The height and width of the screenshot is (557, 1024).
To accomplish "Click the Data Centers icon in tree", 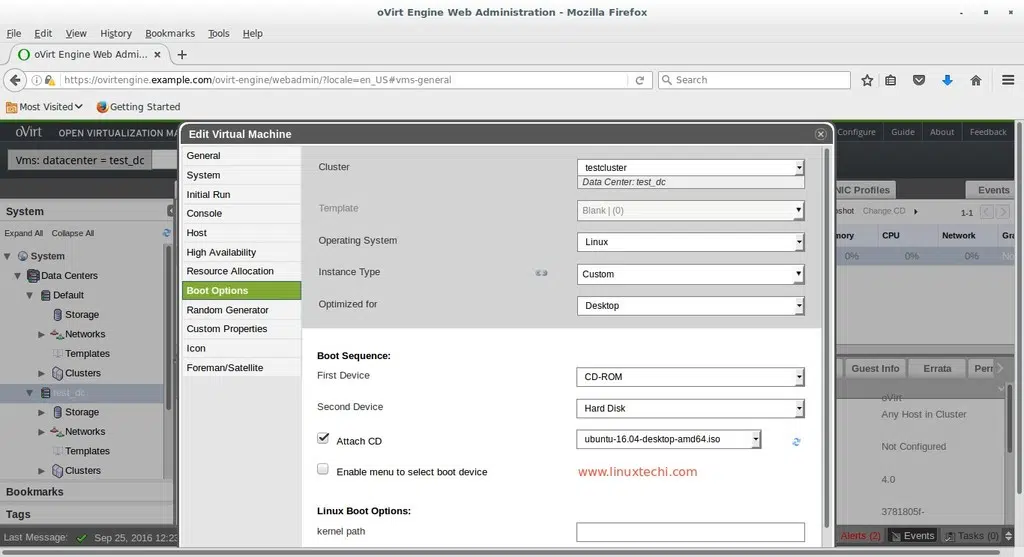I will (33, 276).
